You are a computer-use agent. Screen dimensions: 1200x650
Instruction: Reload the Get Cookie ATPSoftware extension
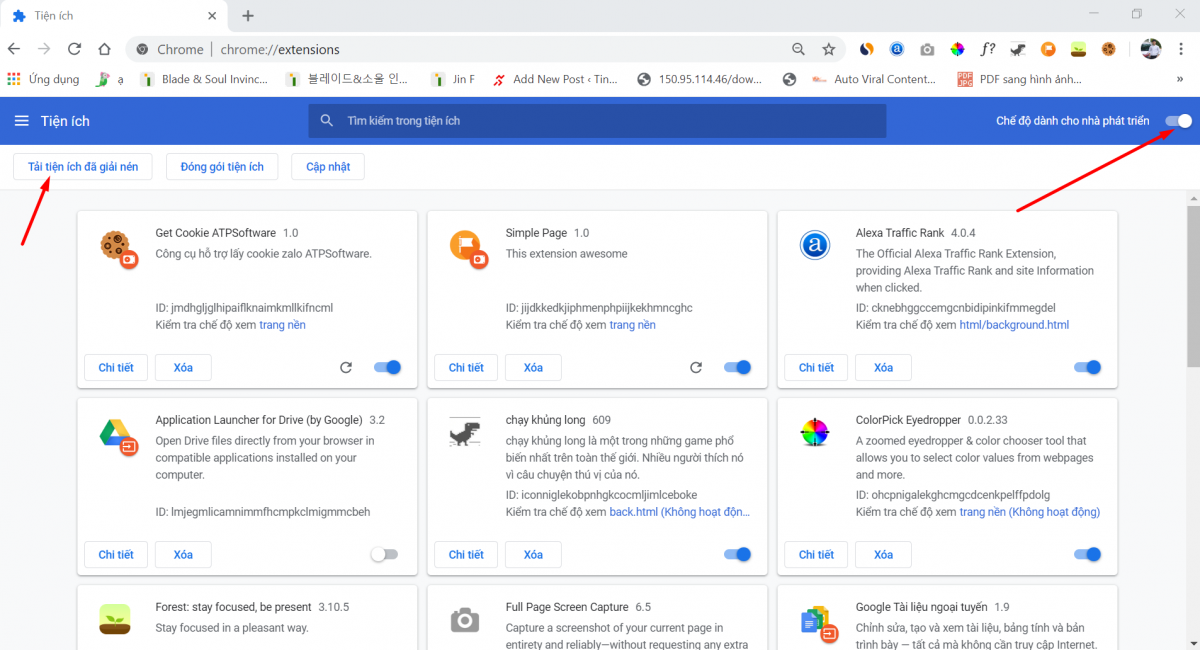pos(346,368)
